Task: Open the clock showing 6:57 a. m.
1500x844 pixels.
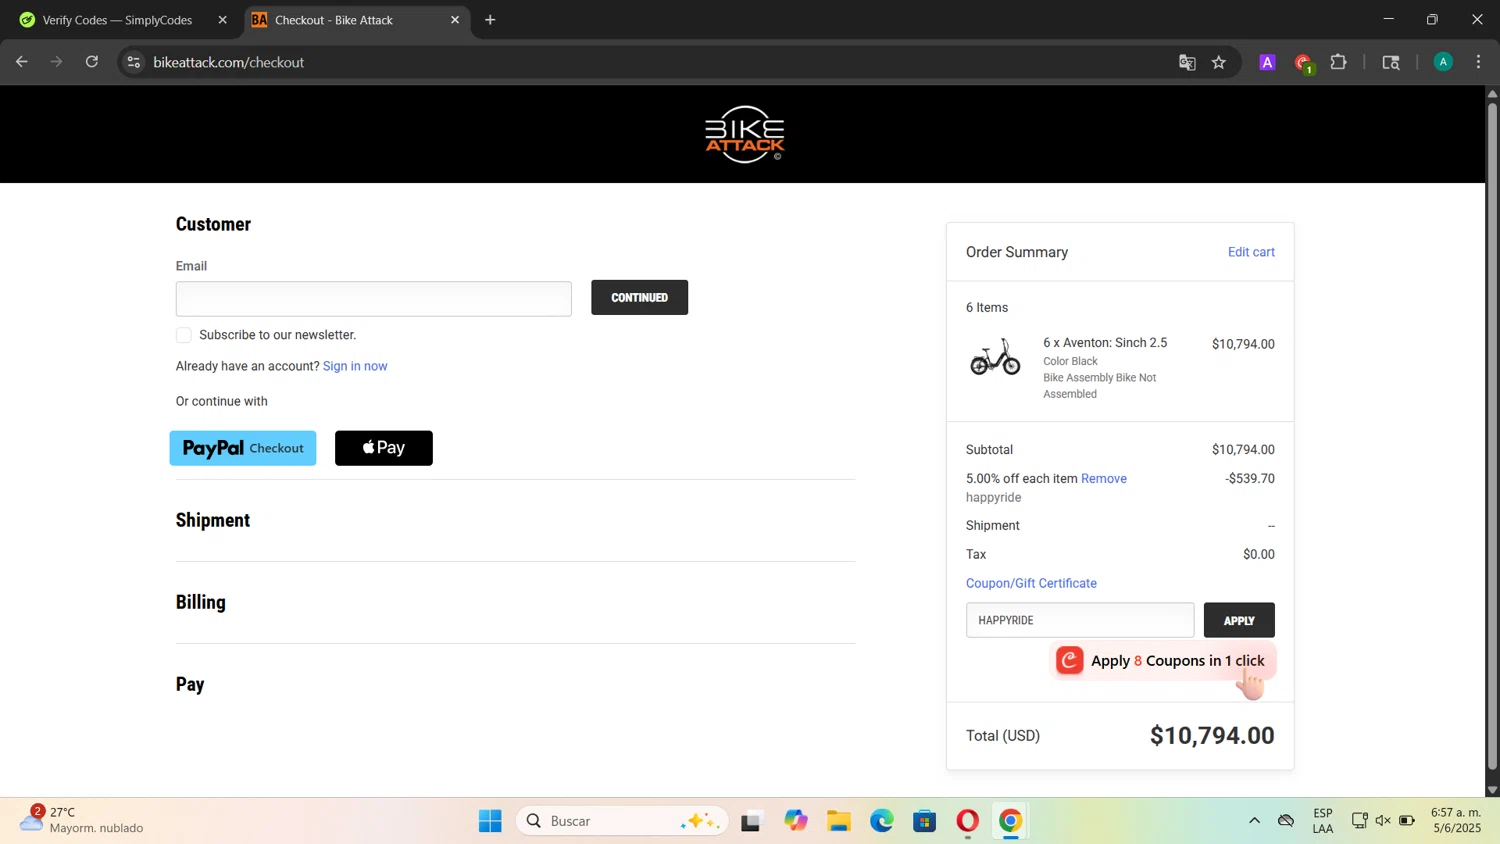Action: tap(1456, 820)
